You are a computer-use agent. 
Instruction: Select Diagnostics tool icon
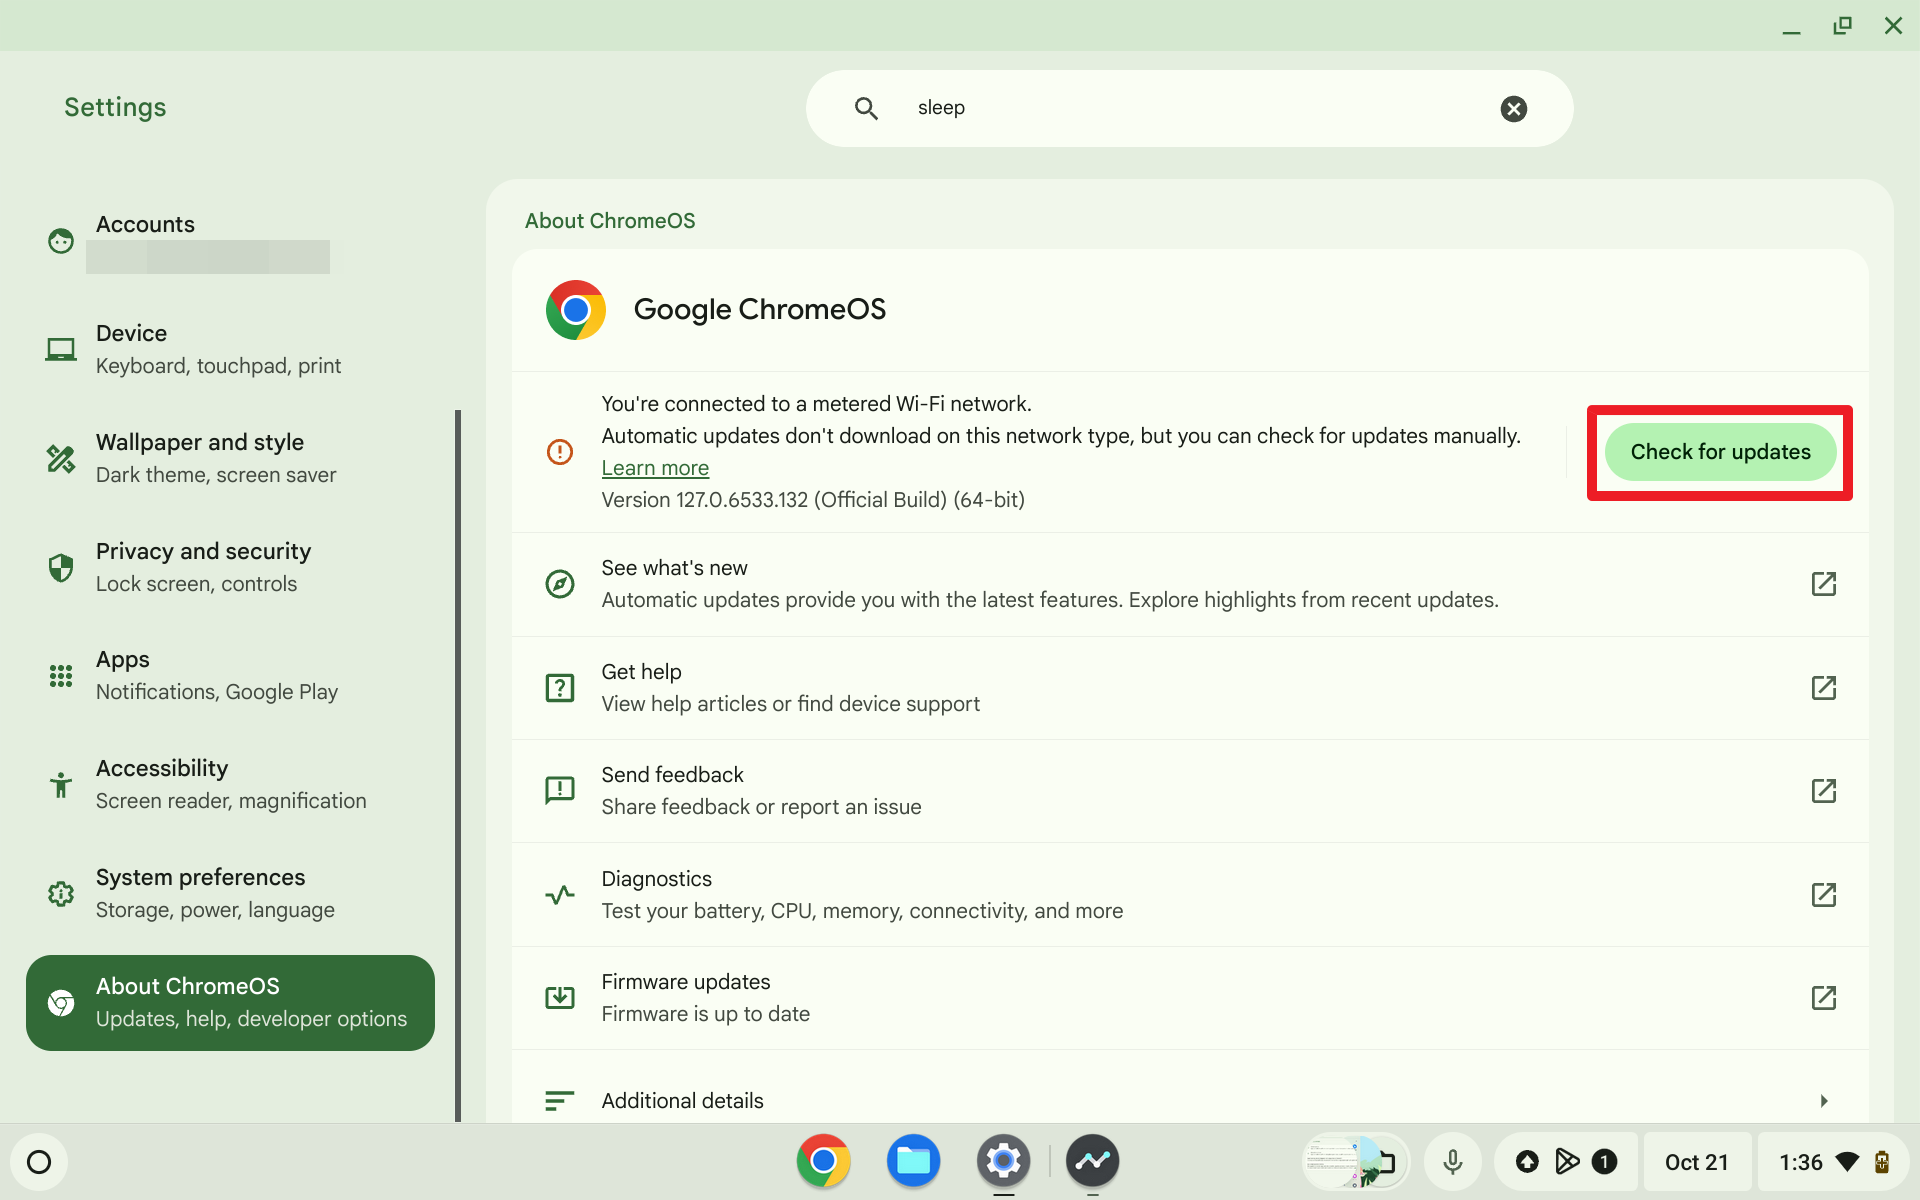click(561, 893)
